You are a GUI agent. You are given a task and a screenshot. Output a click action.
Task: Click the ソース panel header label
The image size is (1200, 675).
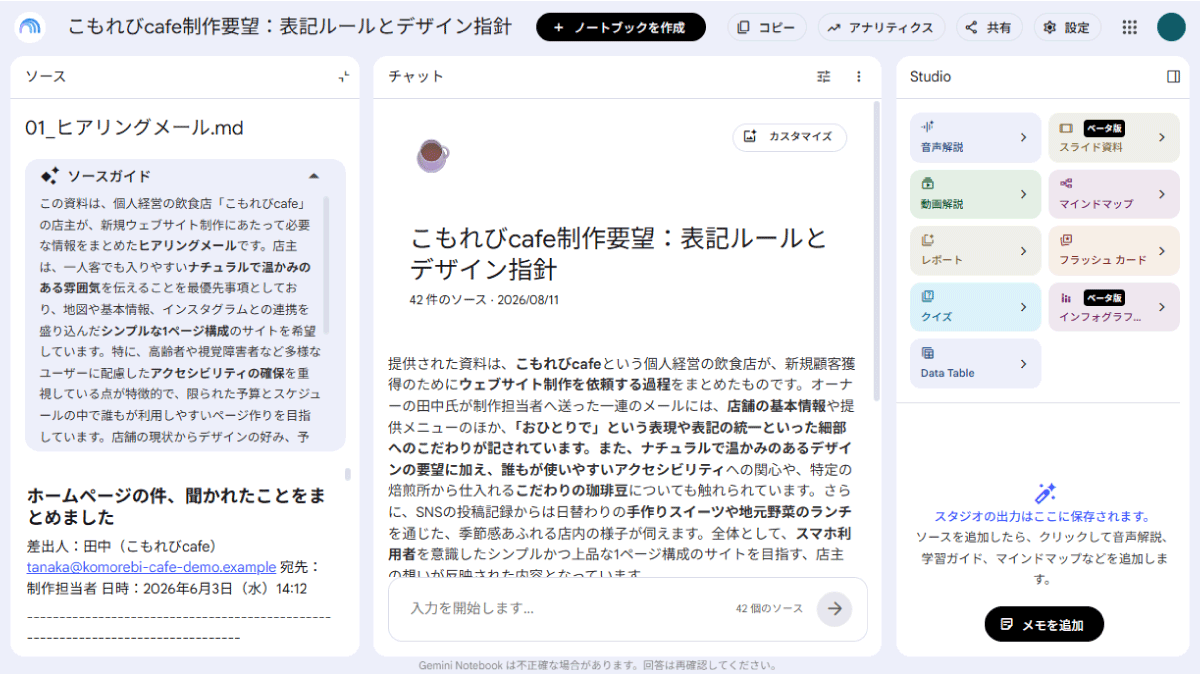[x=46, y=76]
